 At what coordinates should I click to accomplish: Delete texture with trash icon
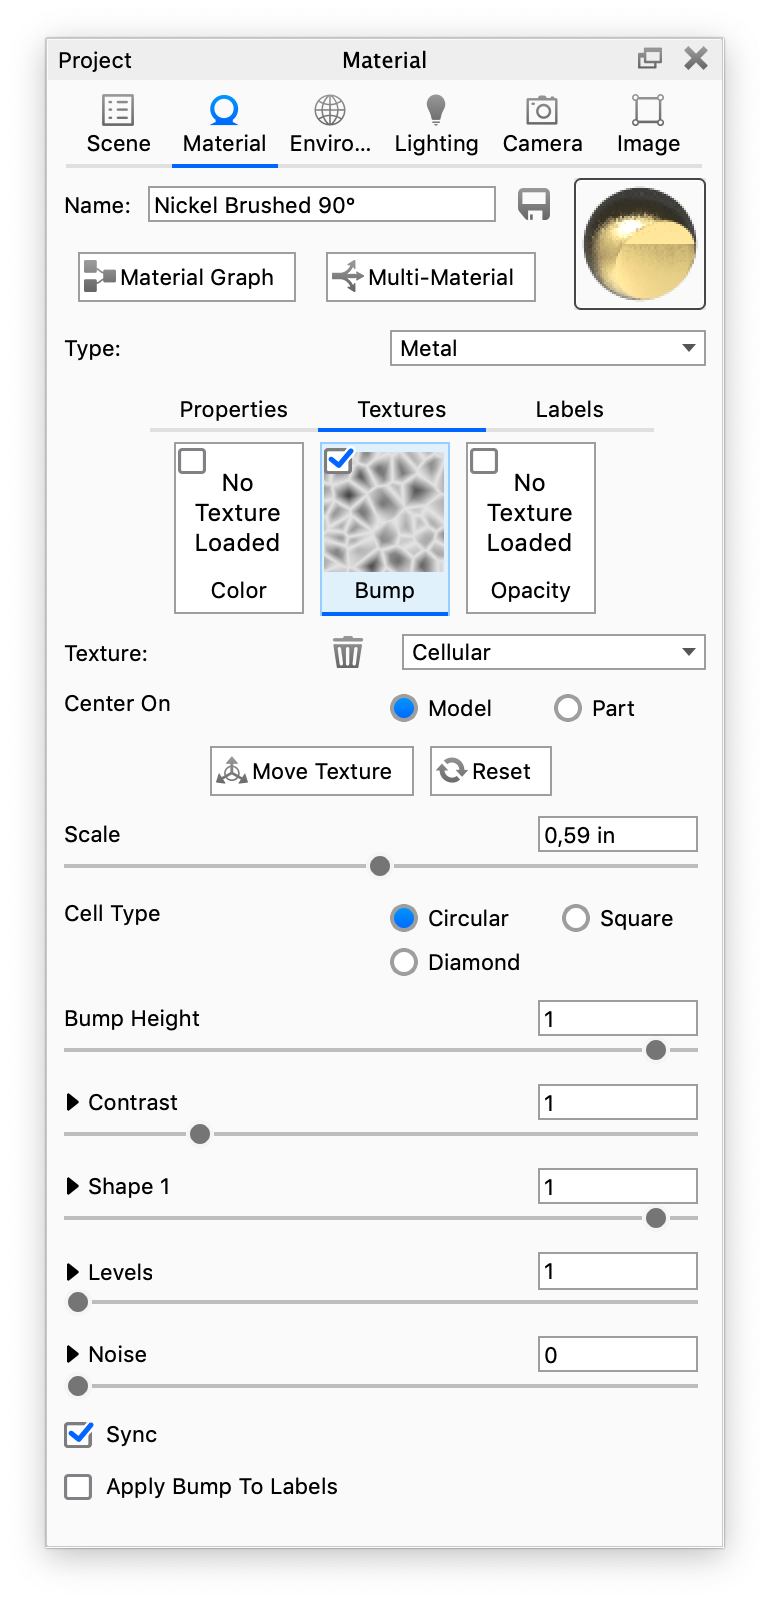click(x=348, y=652)
